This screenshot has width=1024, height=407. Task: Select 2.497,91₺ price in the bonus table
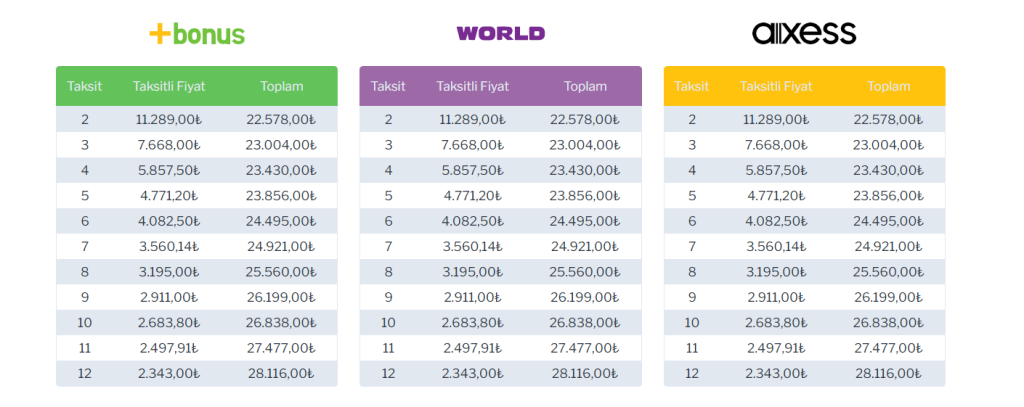[169, 348]
